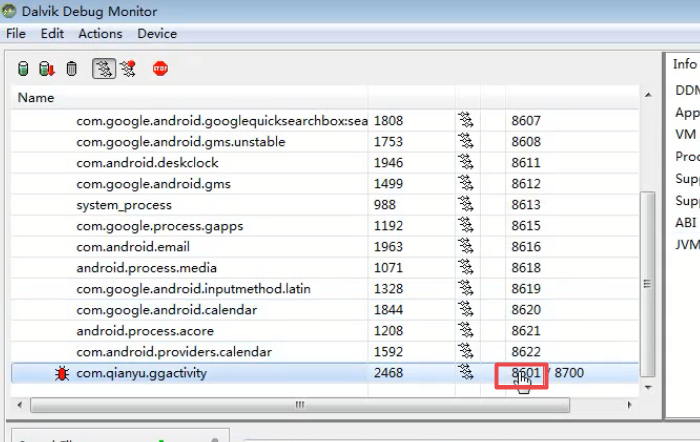
Task: Click thread icon in the inputmethod.latin row
Action: tap(466, 288)
